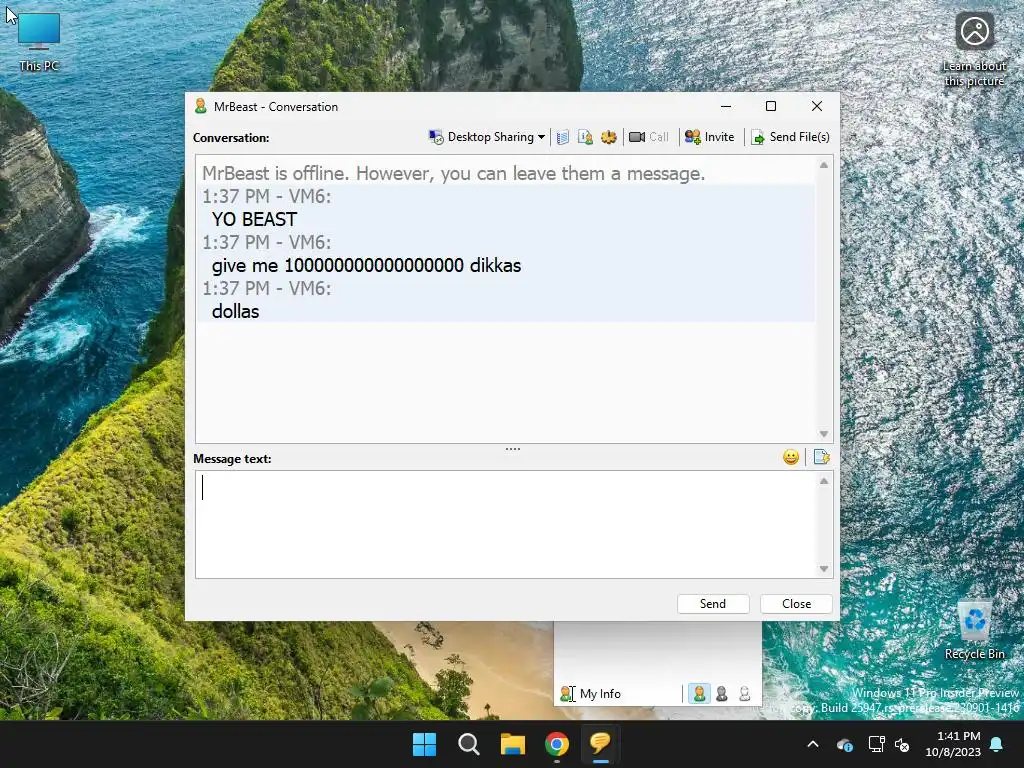Focus the Message text input box
This screenshot has width=1024, height=768.
(506, 524)
